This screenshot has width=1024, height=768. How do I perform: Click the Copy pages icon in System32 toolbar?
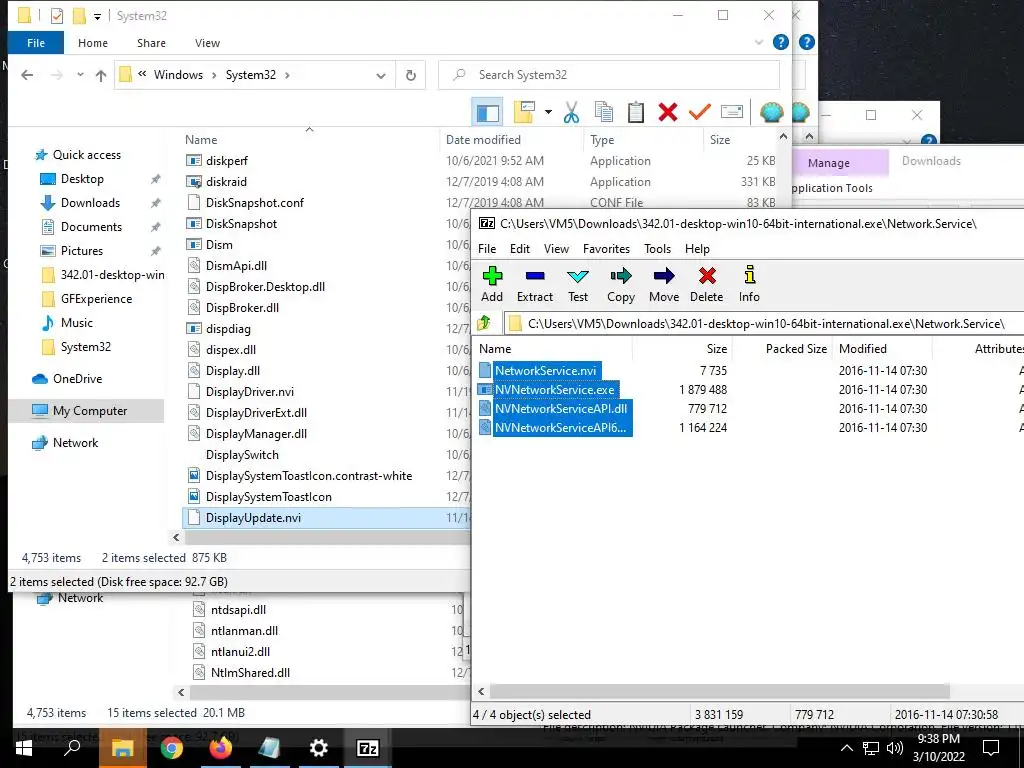click(604, 112)
